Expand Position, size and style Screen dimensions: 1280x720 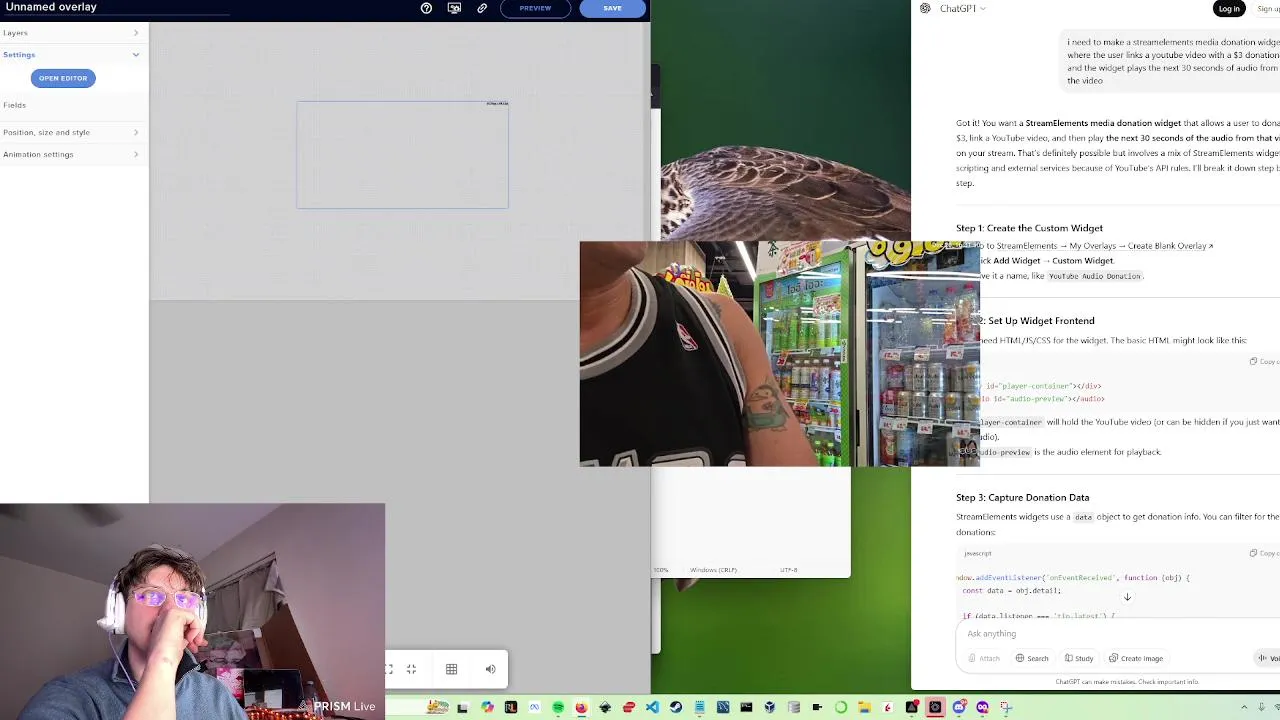click(x=74, y=132)
